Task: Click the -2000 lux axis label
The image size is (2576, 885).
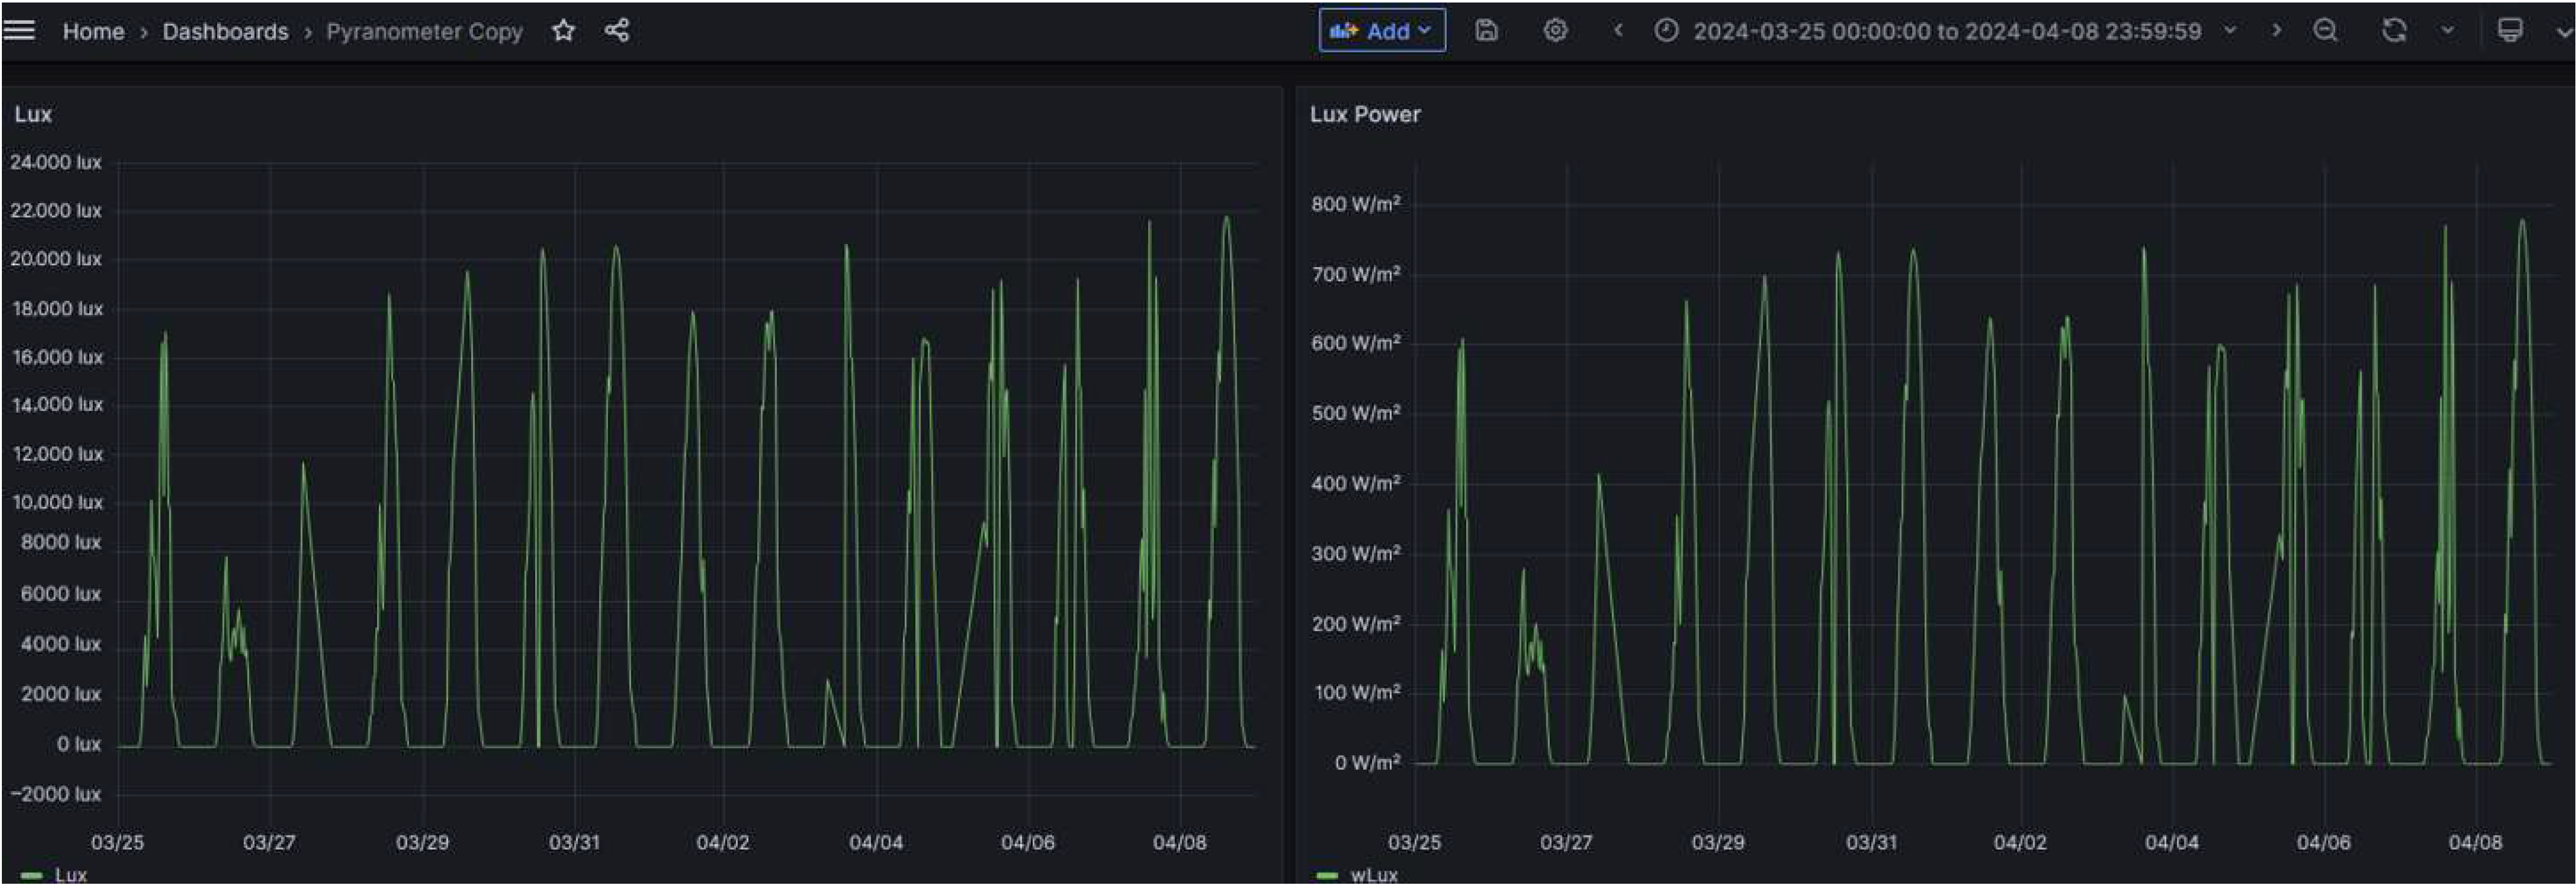Action: tap(55, 794)
